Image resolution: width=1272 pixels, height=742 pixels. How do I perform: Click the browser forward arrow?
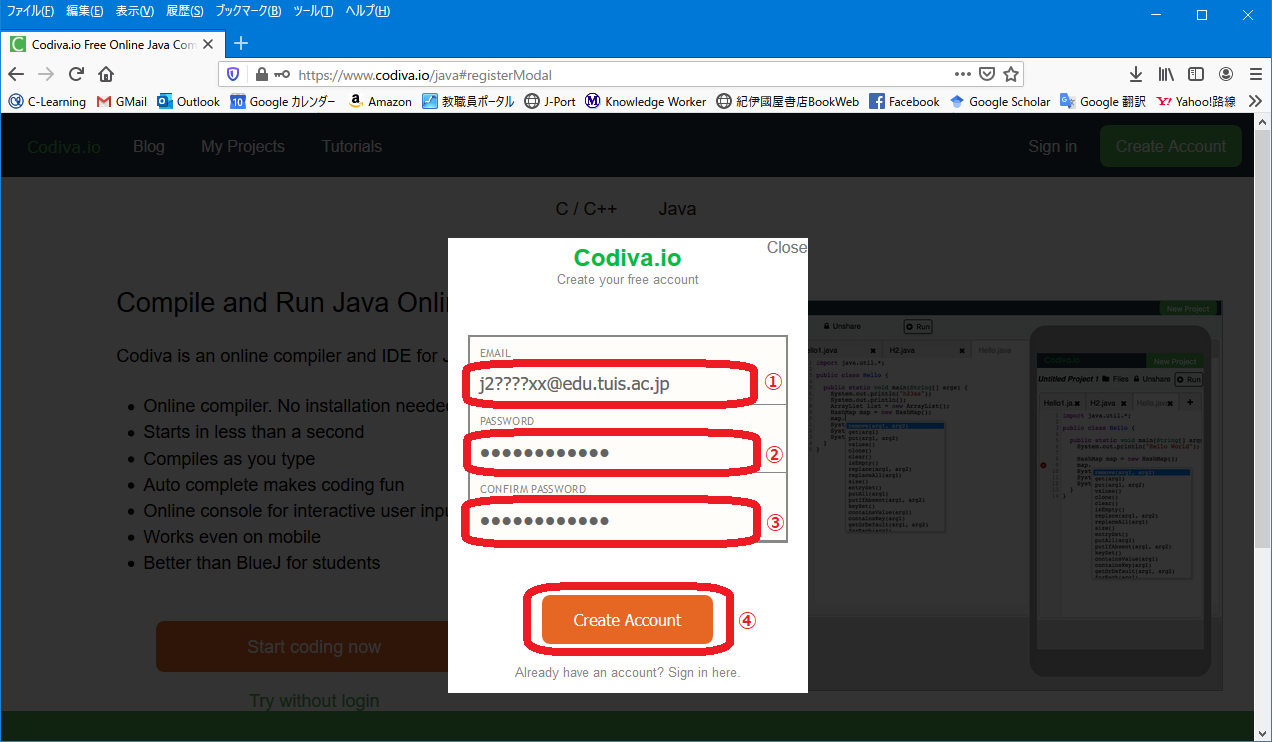point(46,74)
